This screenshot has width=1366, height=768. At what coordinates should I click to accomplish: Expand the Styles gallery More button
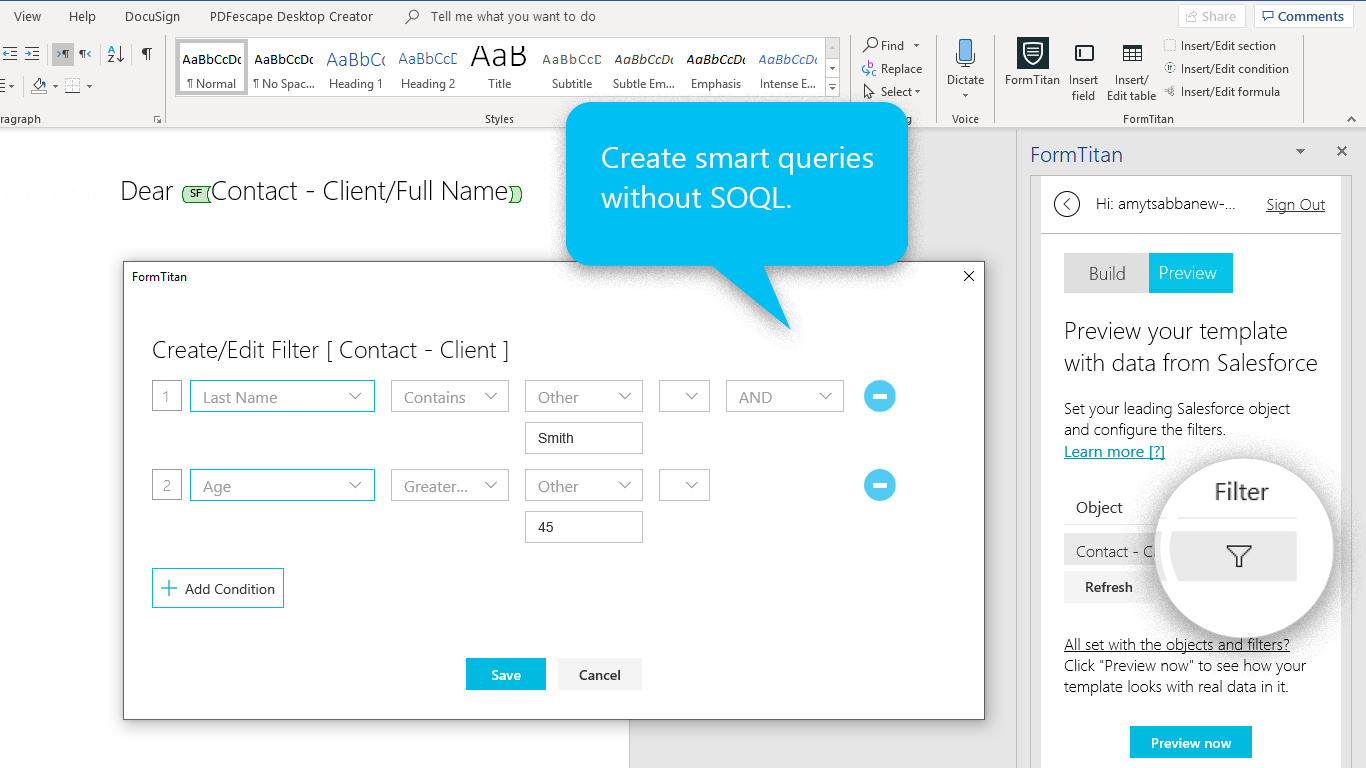[833, 88]
